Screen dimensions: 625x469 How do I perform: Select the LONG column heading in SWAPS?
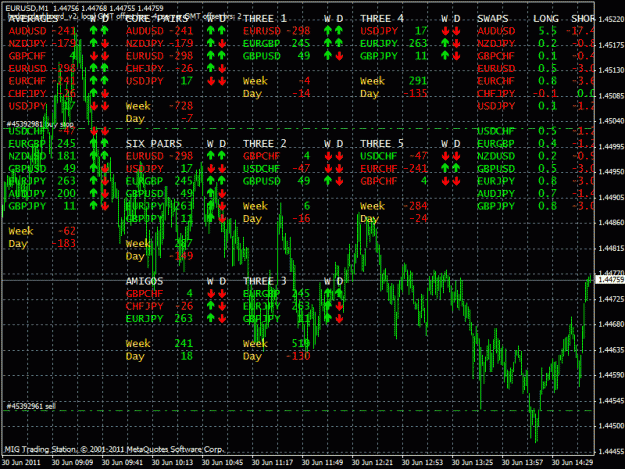tap(546, 18)
